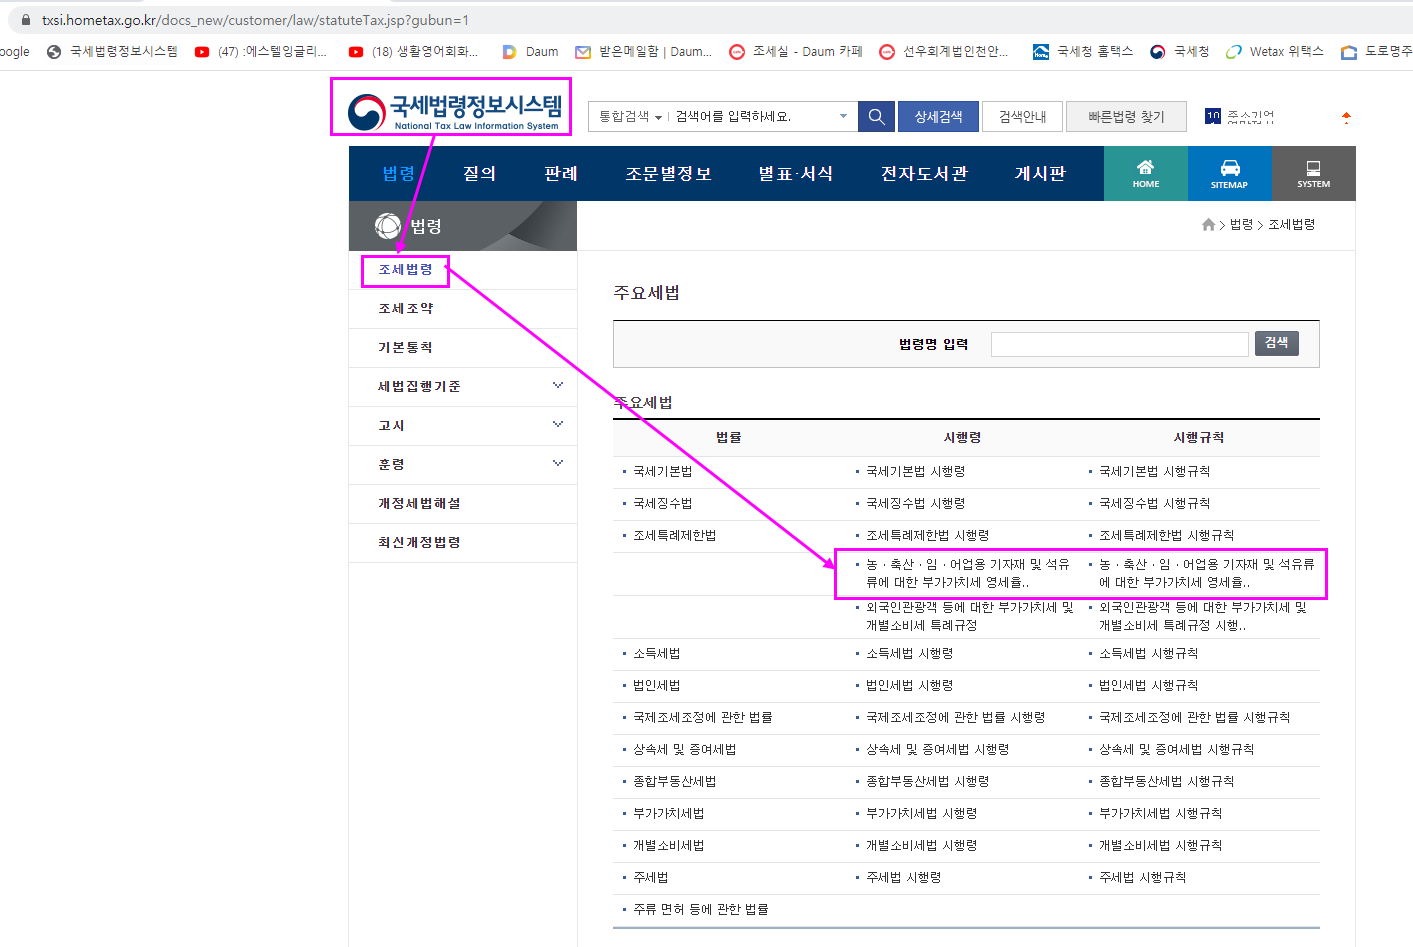
Task: Expand the 세법집행기준 sidebar section
Action: click(558, 386)
